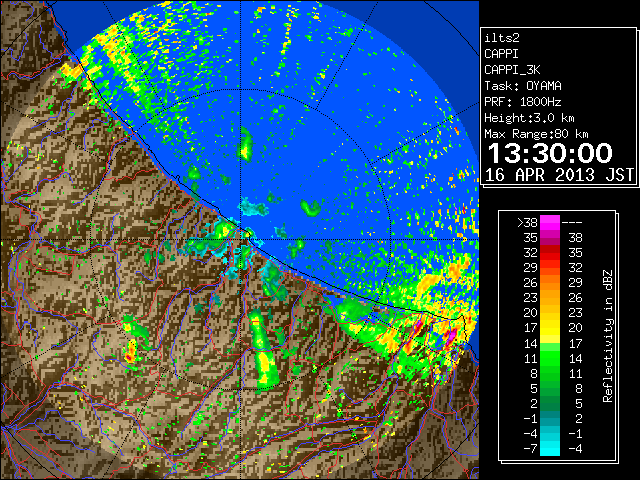Click the 'Reflectivity in dBZ' legend title
The height and width of the screenshot is (480, 640).
pyautogui.click(x=608, y=336)
